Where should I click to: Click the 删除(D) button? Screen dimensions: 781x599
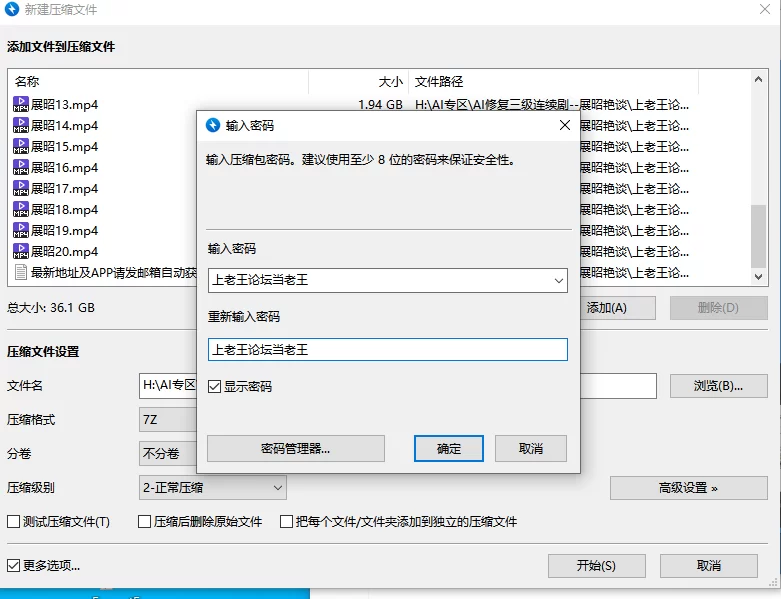pyautogui.click(x=718, y=308)
